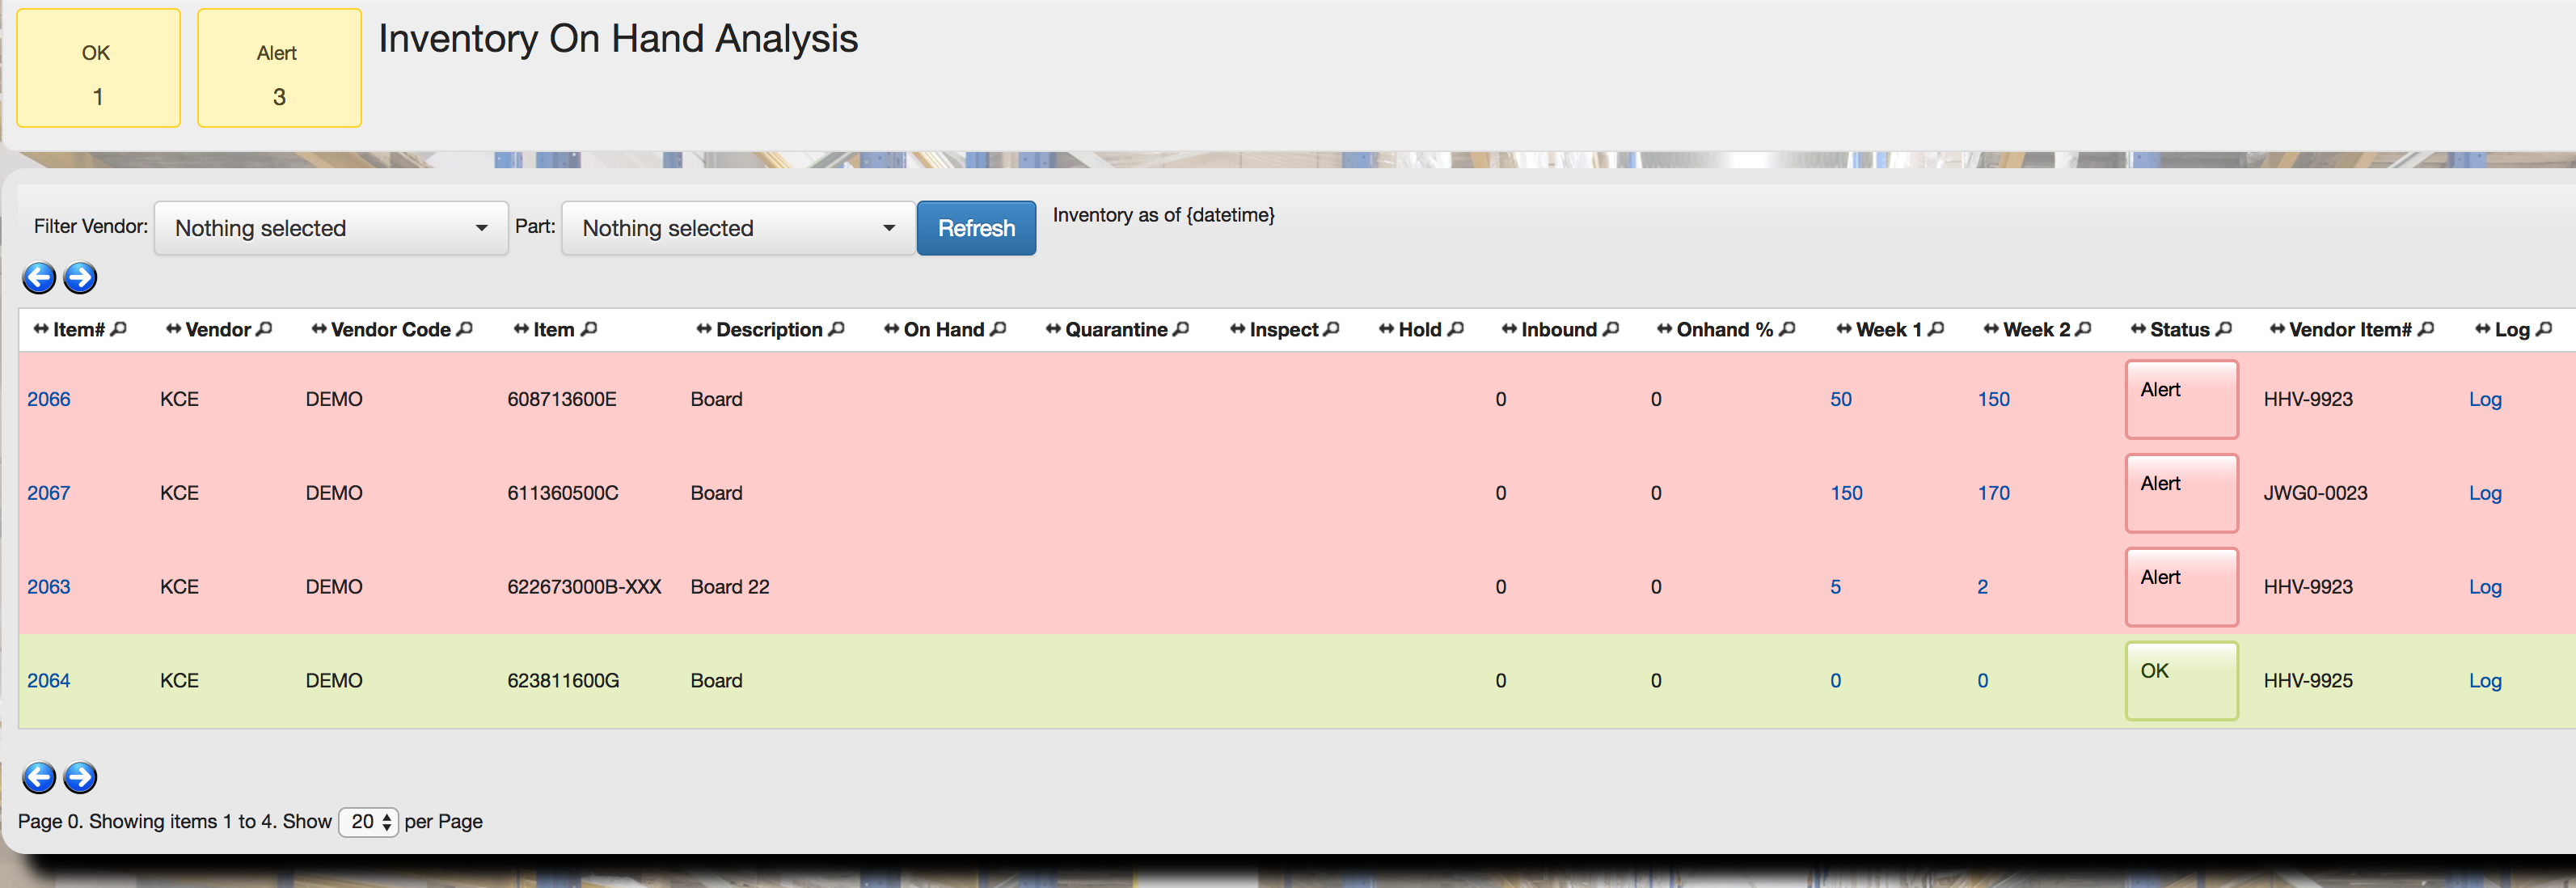Open item number 2067 link

tap(49, 493)
